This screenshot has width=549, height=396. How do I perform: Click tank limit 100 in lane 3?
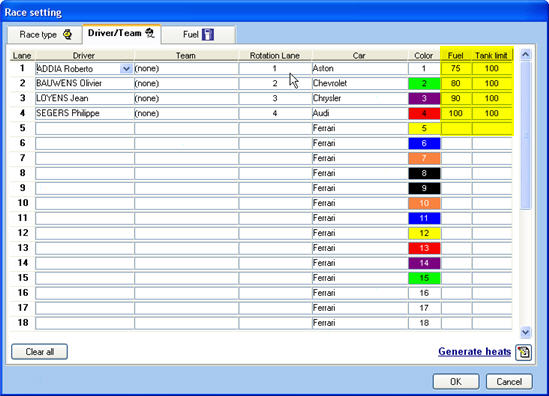pyautogui.click(x=492, y=98)
